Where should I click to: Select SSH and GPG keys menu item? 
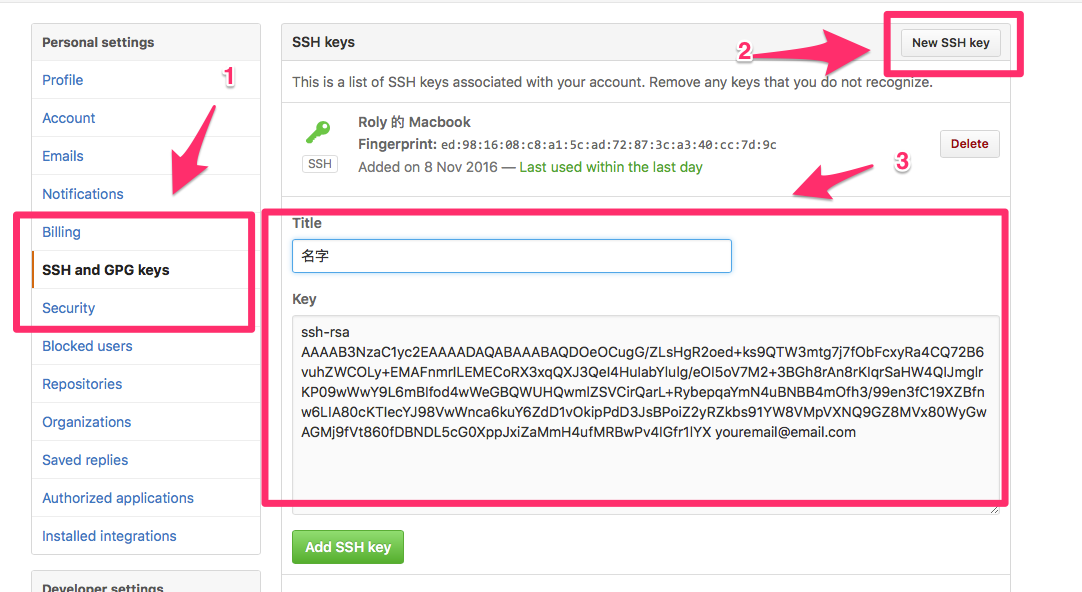click(x=106, y=270)
